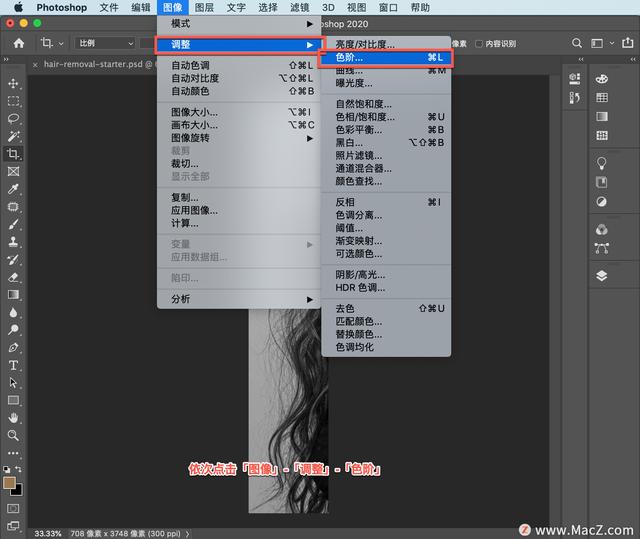Choose 亮度/对比度 menu item
640x539 pixels.
click(x=386, y=44)
